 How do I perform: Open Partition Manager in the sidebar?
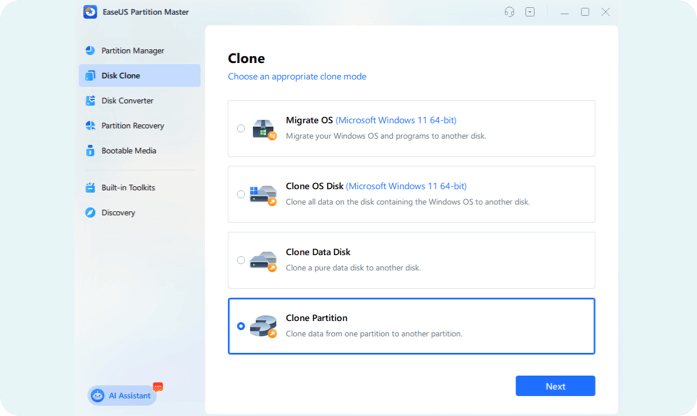140,51
